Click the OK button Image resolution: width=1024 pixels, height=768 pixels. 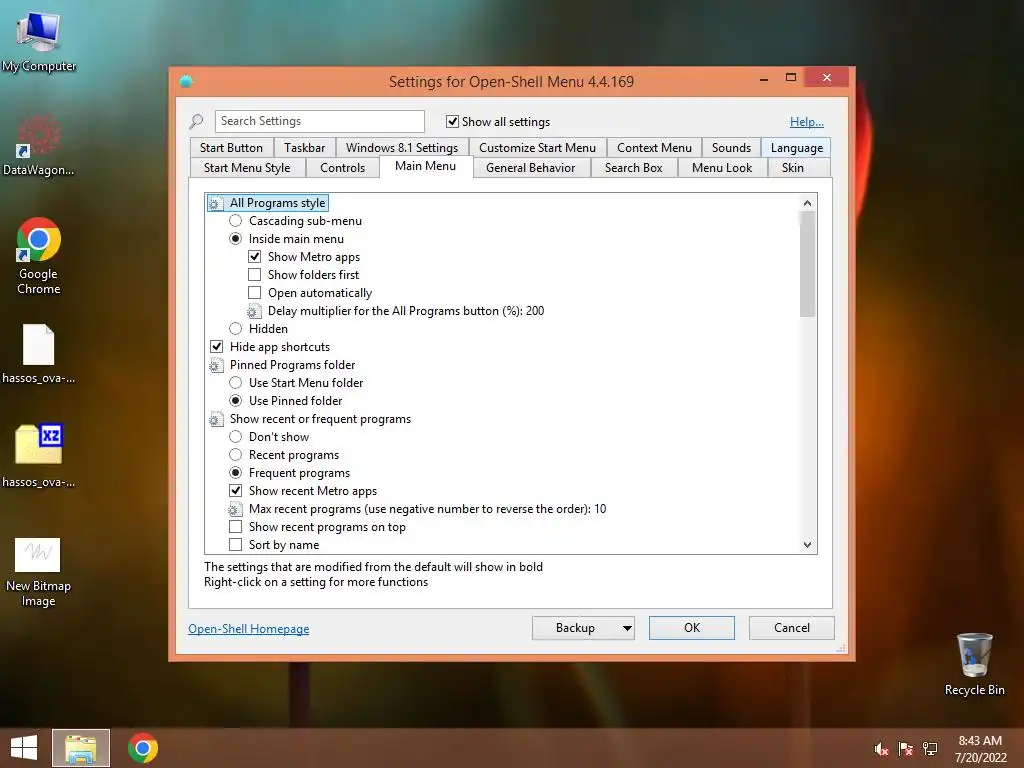(692, 628)
